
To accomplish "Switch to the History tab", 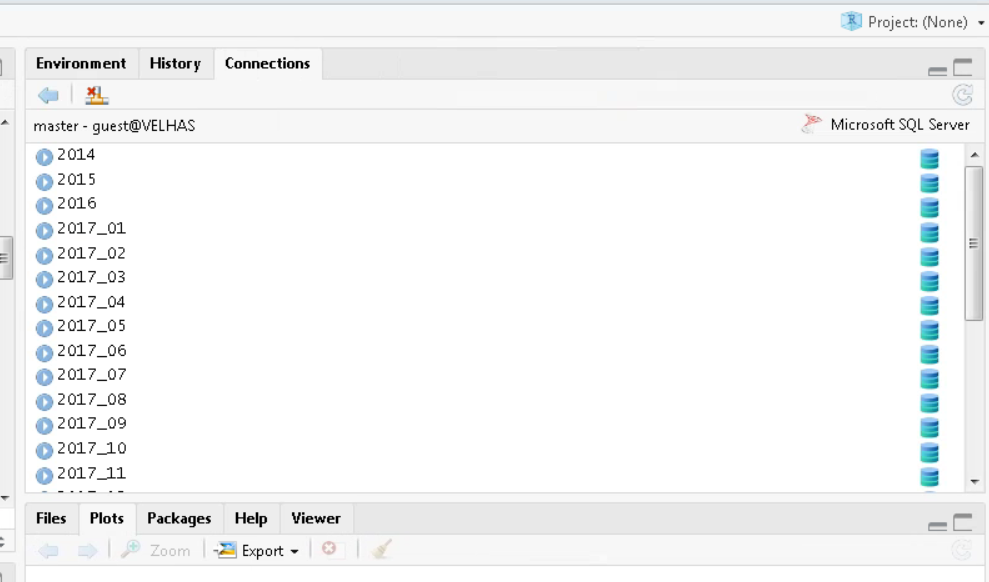I will tap(175, 63).
